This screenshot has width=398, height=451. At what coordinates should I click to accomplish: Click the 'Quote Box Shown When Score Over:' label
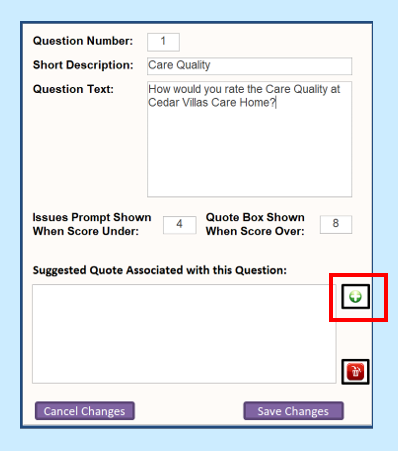tap(255, 224)
